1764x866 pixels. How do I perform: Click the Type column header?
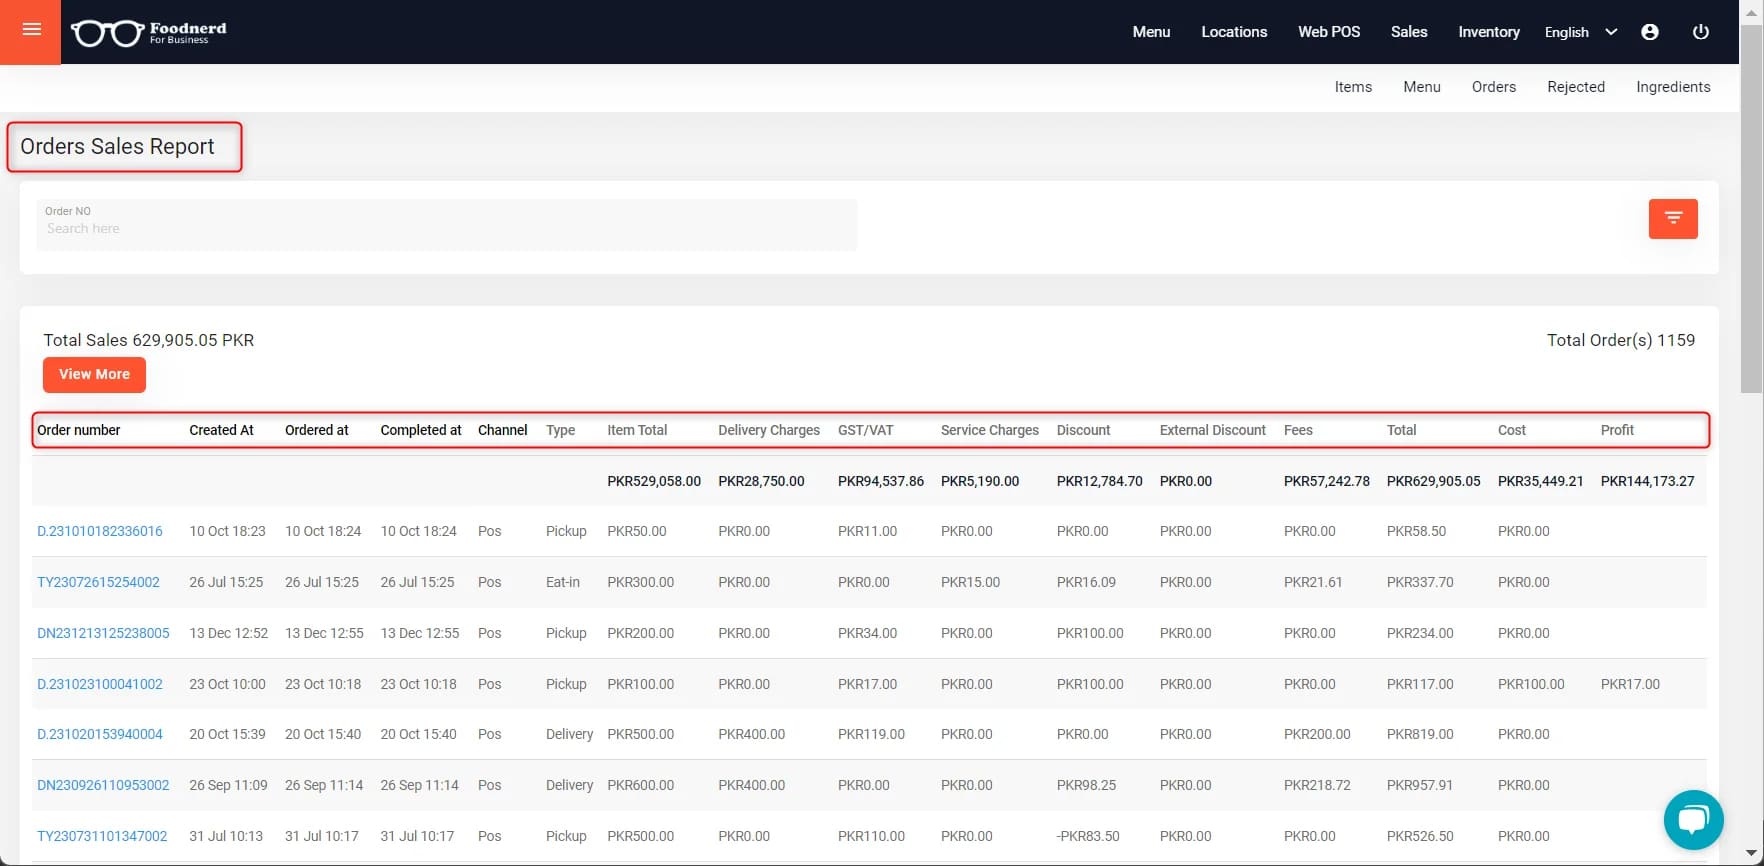click(x=560, y=430)
